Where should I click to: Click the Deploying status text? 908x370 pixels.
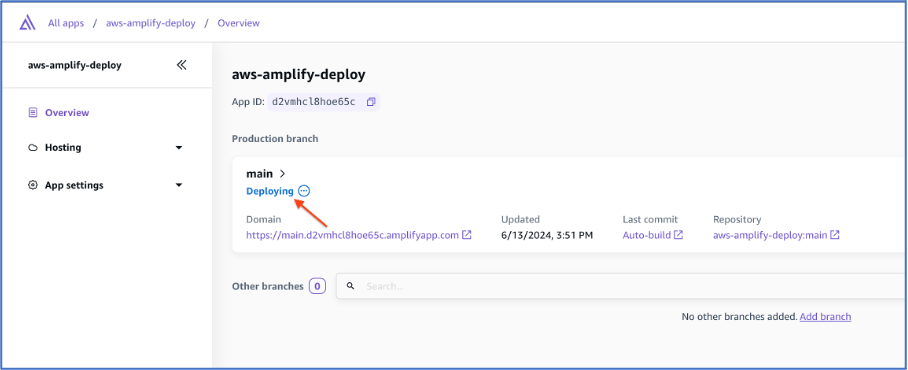click(x=270, y=191)
